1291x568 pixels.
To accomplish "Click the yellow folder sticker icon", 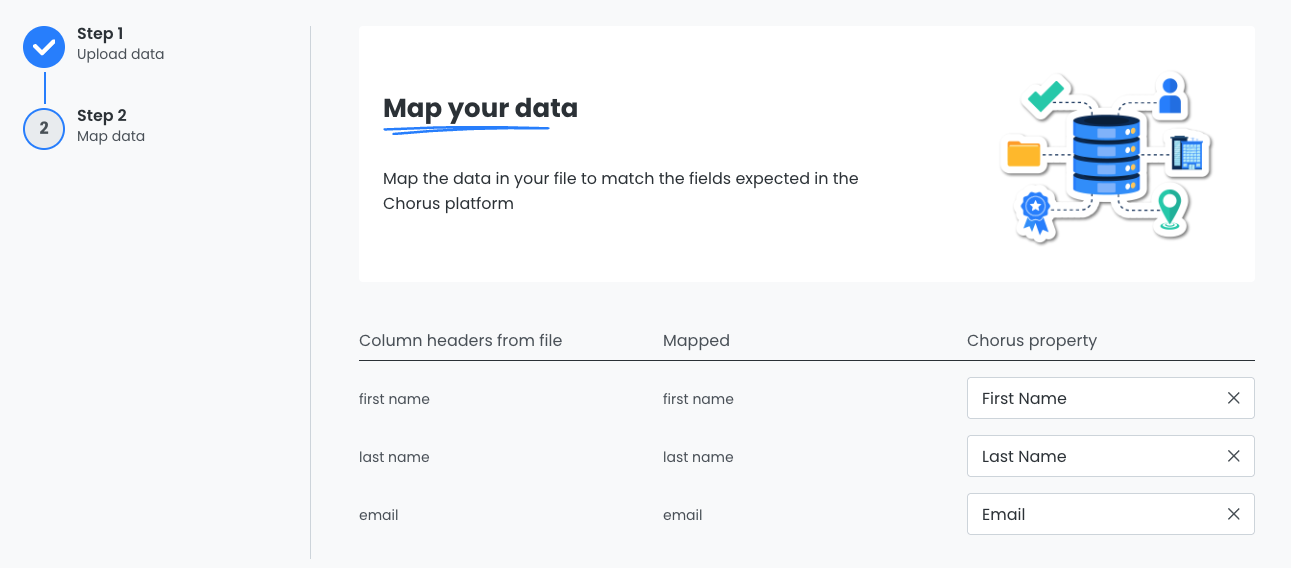I will click(1024, 153).
